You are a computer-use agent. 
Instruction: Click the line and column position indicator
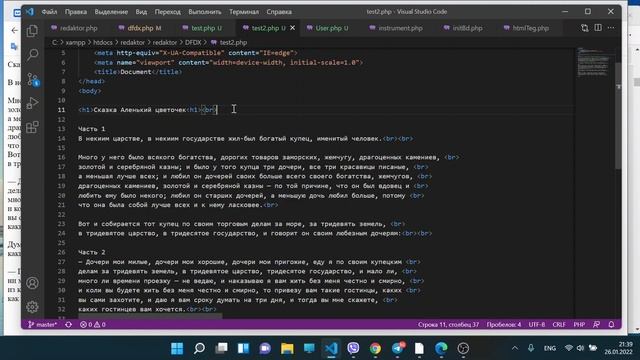pos(448,324)
